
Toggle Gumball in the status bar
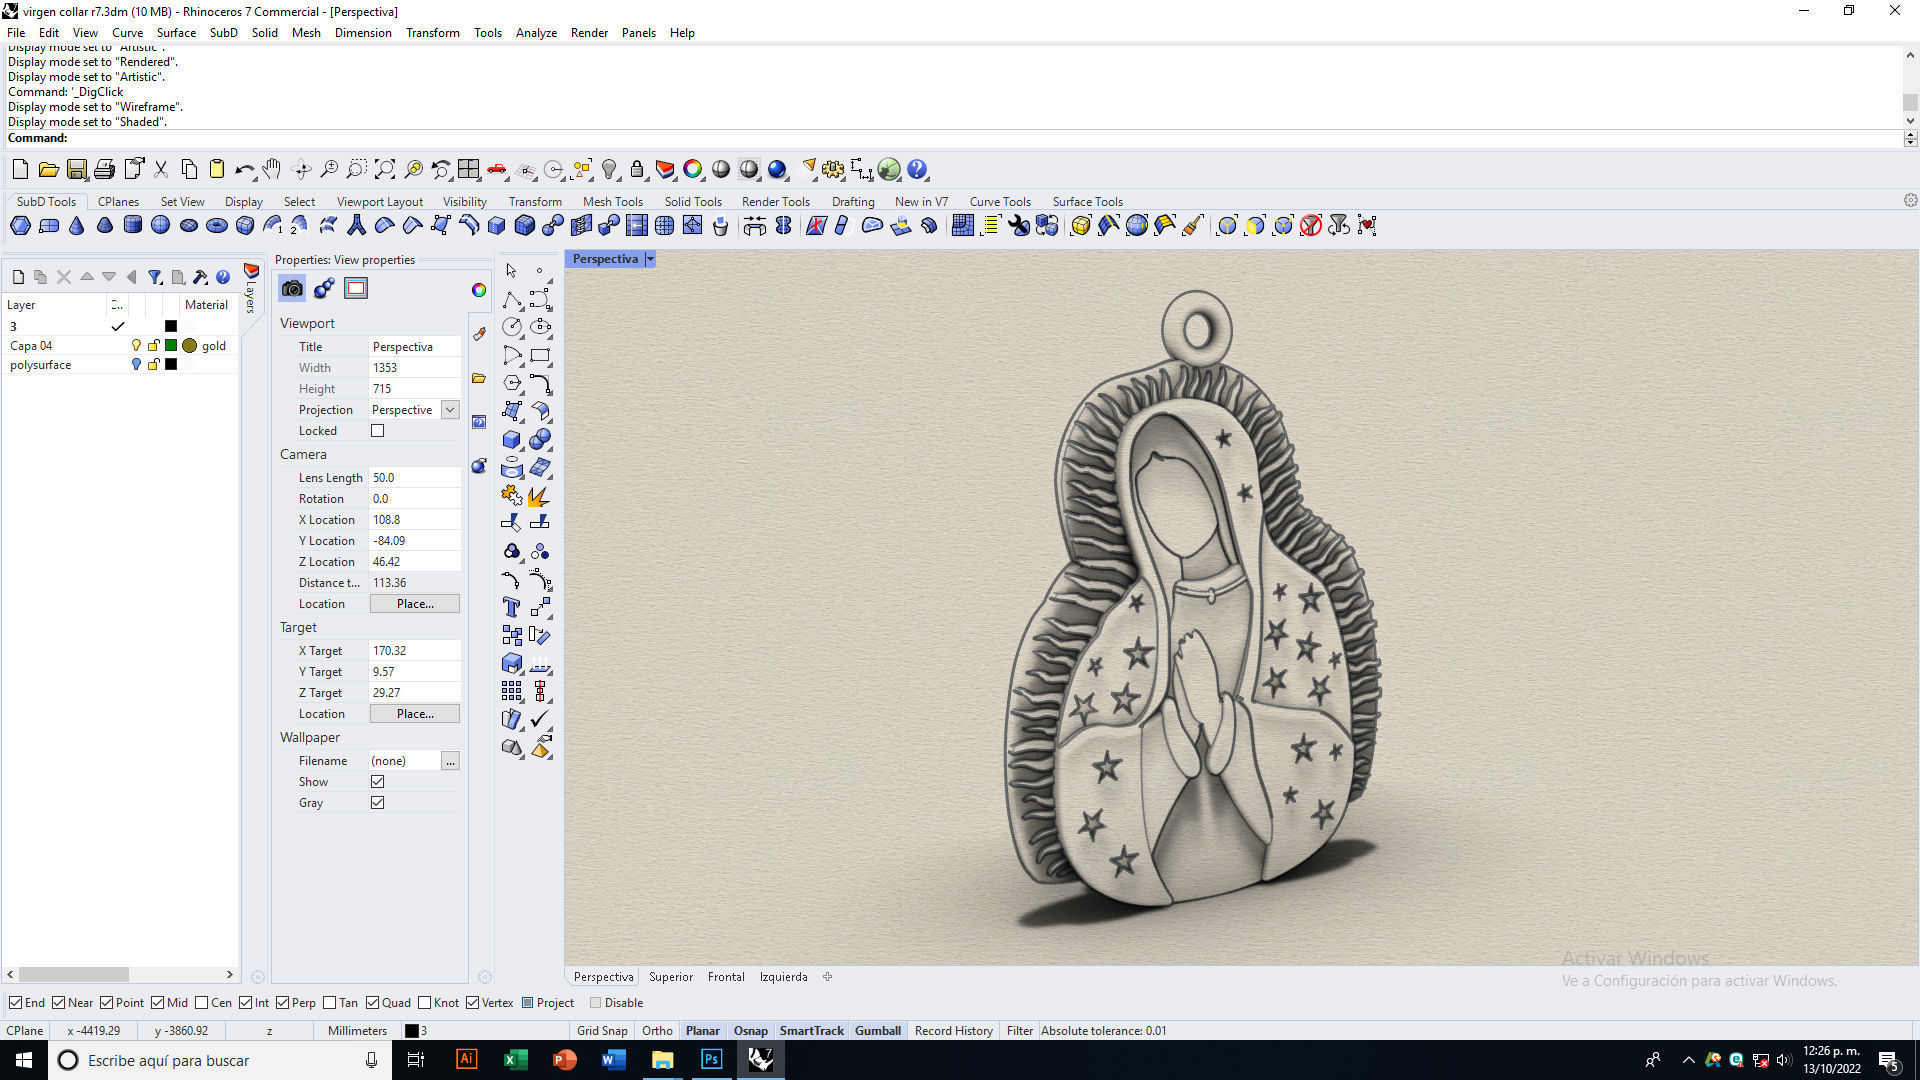tap(878, 1031)
